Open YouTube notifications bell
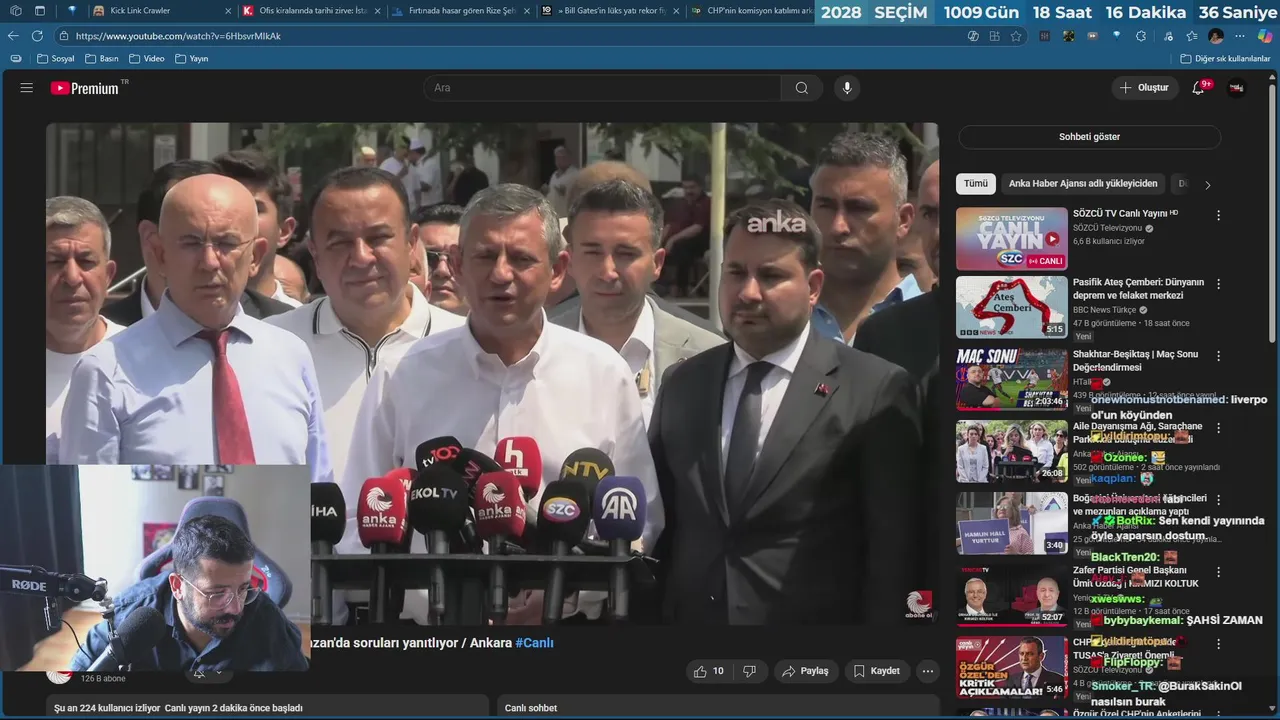Image resolution: width=1280 pixels, height=720 pixels. click(x=1198, y=88)
